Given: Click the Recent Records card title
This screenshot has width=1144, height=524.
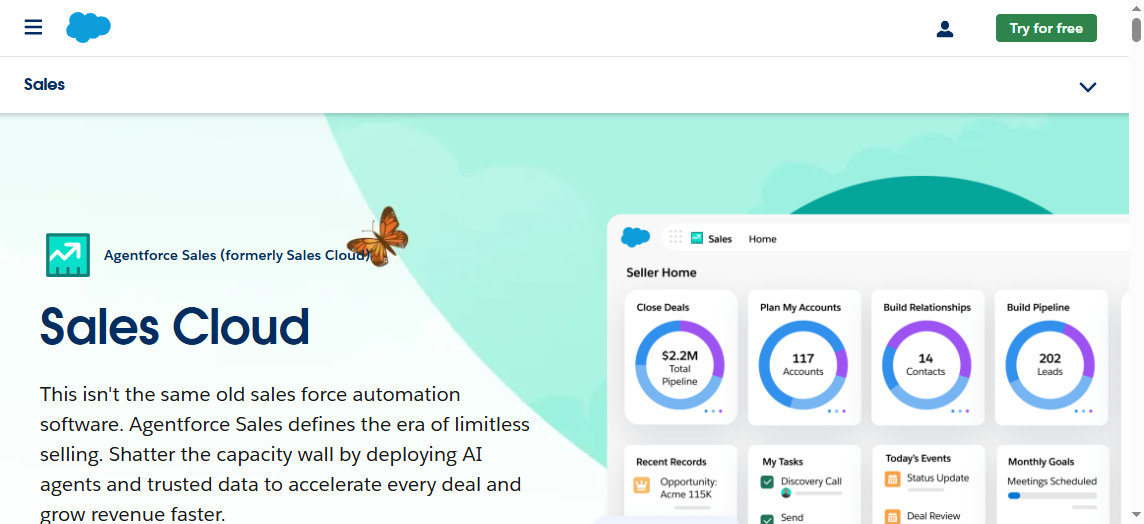Looking at the screenshot, I should [671, 462].
